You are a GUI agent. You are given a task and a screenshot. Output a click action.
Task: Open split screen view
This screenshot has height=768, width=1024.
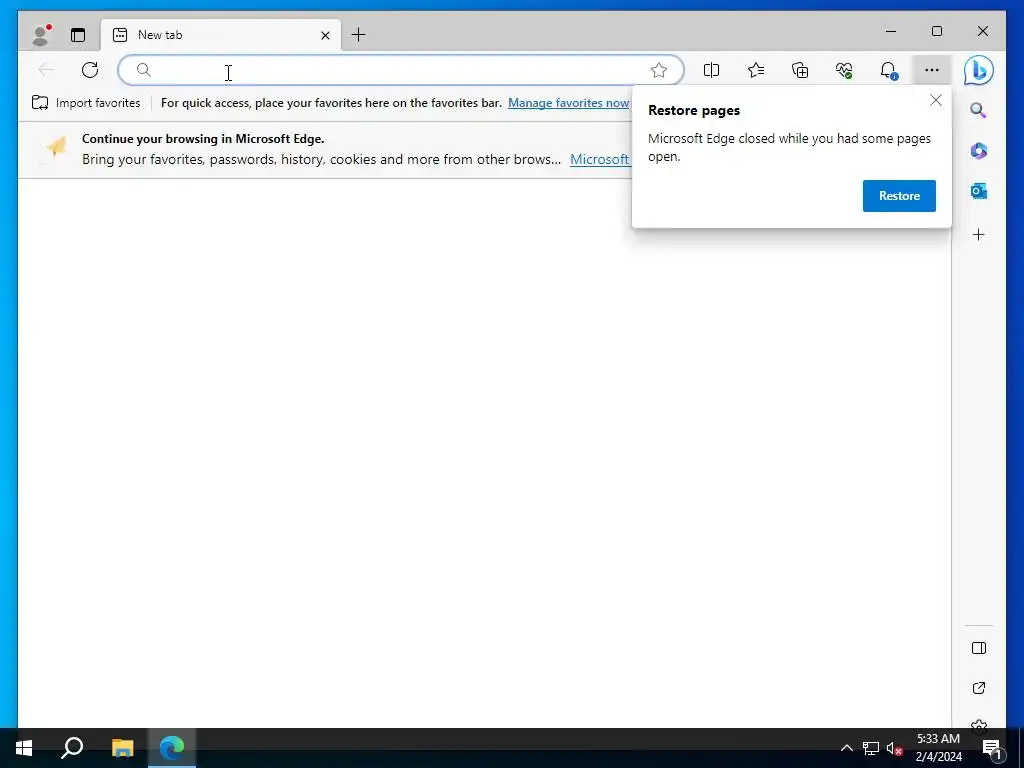click(x=711, y=70)
